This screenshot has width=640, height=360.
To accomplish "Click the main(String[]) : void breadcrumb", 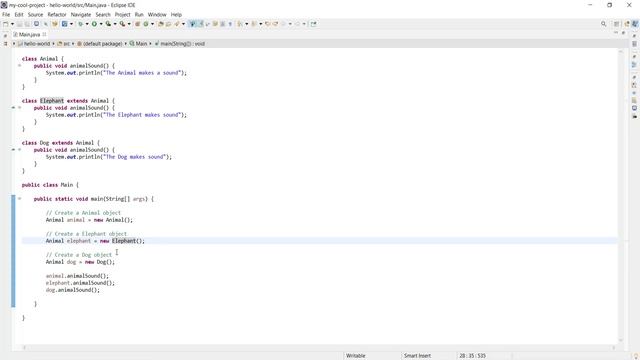I will click(180, 44).
